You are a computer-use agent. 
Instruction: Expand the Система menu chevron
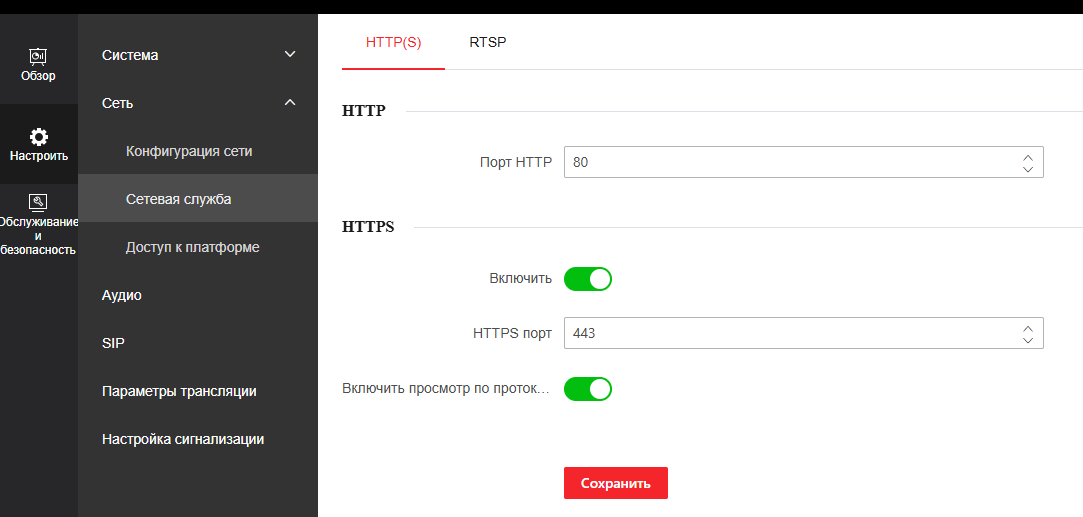290,55
